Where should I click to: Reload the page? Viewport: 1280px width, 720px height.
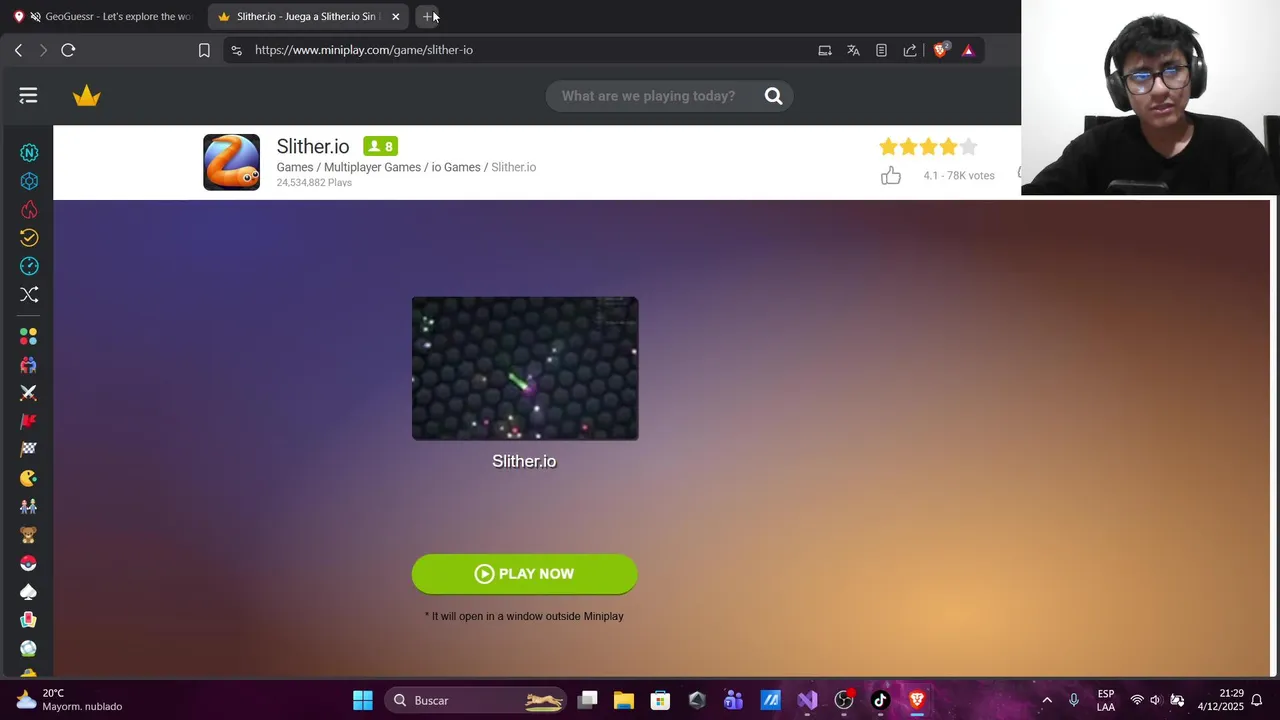pyautogui.click(x=68, y=50)
